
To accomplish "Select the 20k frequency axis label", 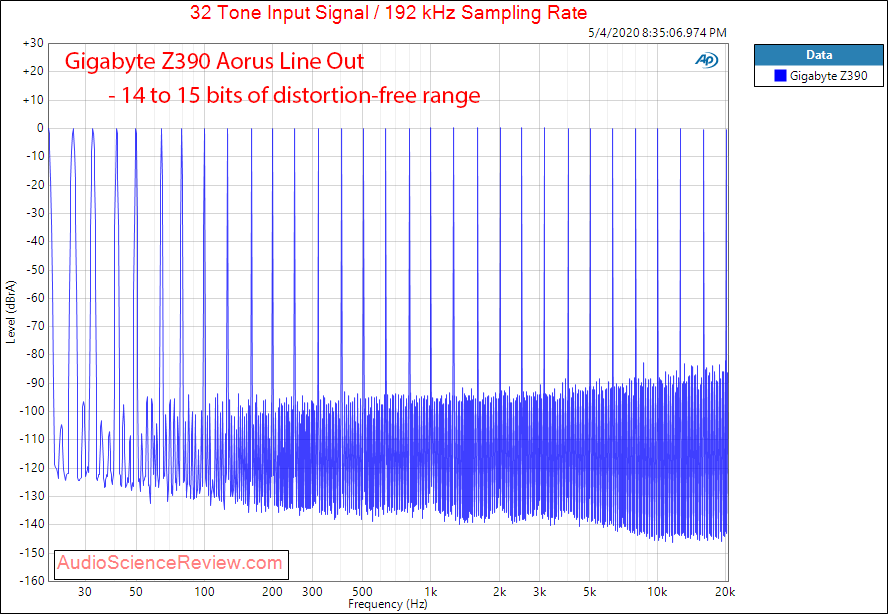I will click(x=725, y=592).
